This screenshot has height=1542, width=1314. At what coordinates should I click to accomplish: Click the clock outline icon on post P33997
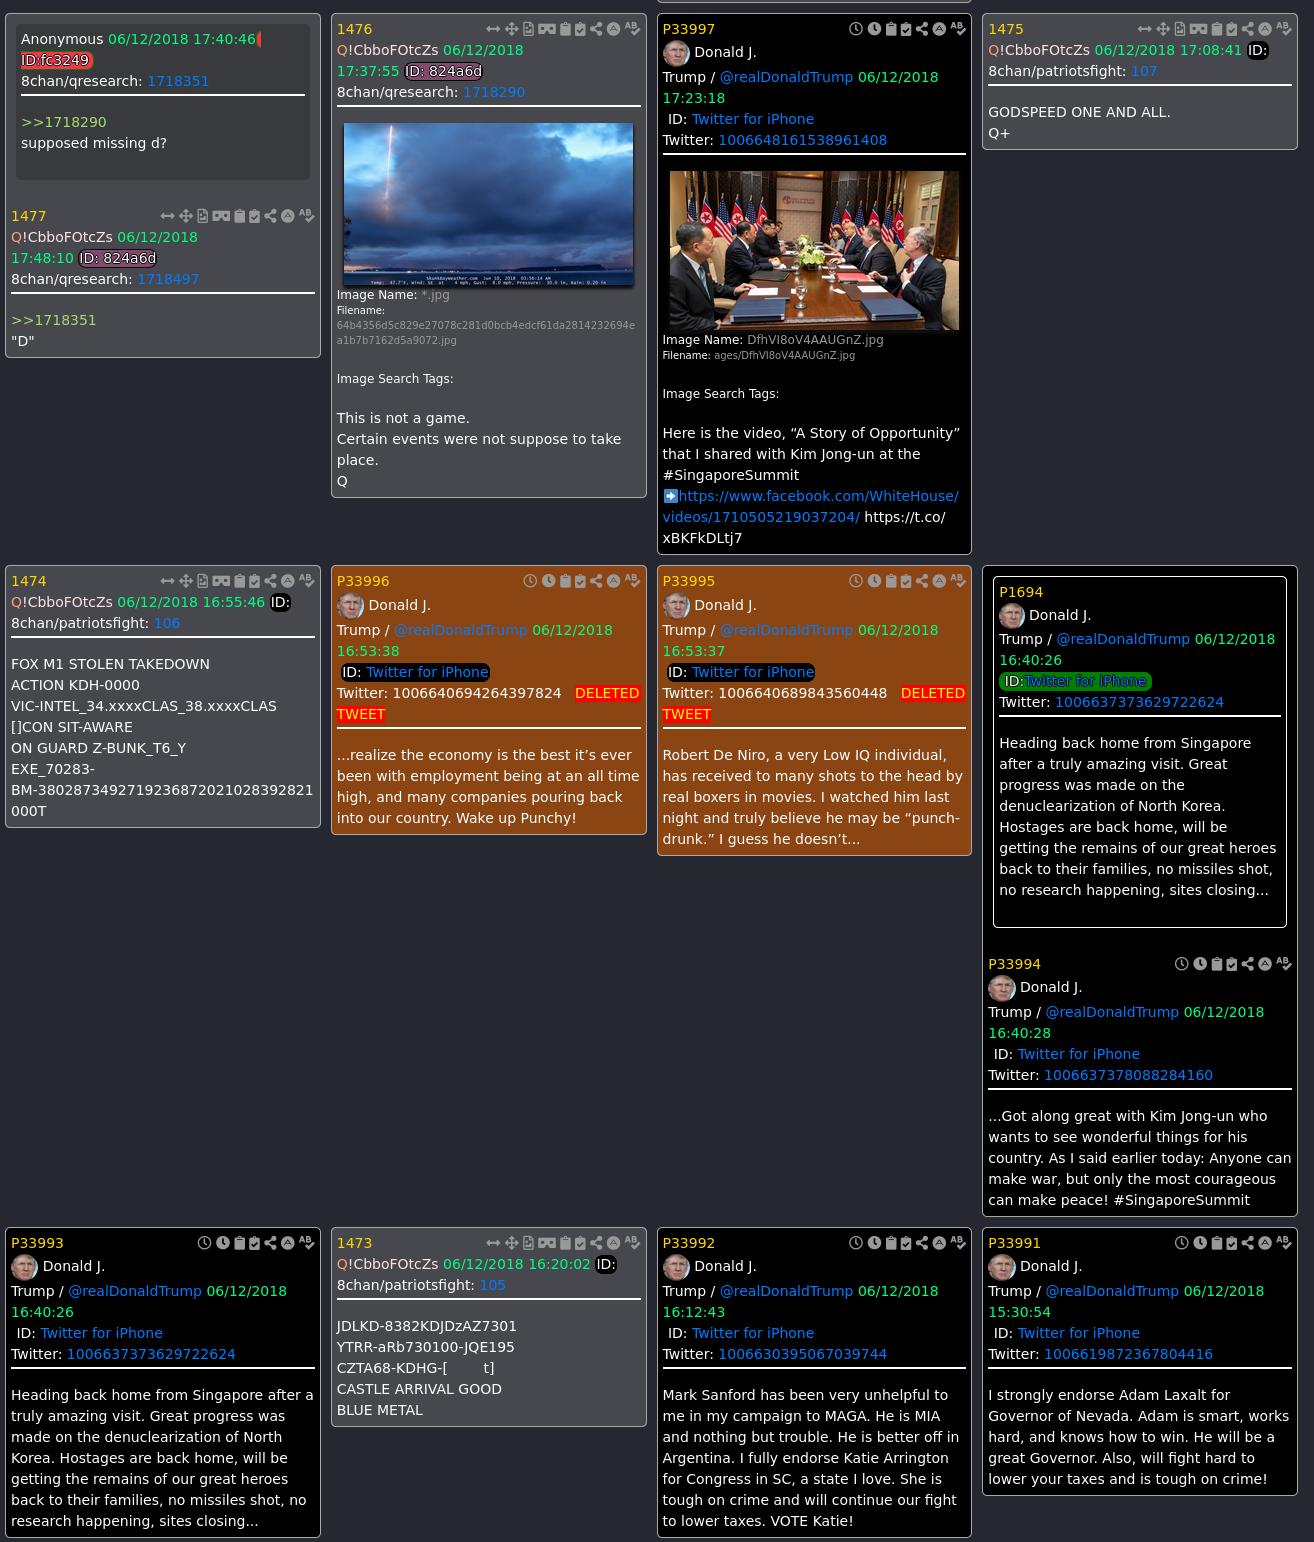[856, 29]
